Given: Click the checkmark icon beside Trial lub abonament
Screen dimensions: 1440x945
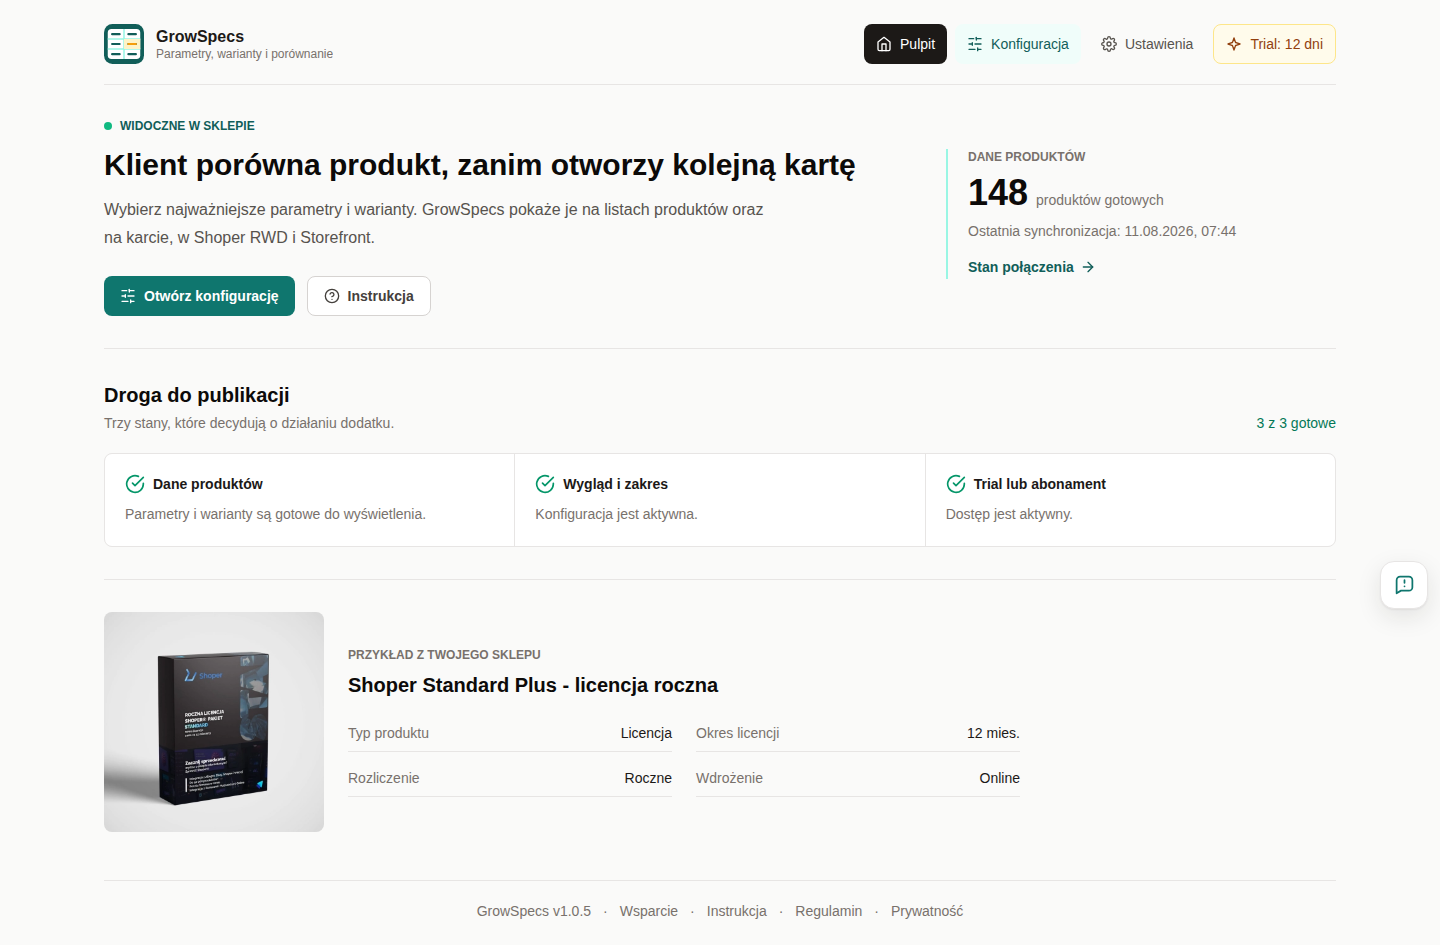Looking at the screenshot, I should click(956, 484).
